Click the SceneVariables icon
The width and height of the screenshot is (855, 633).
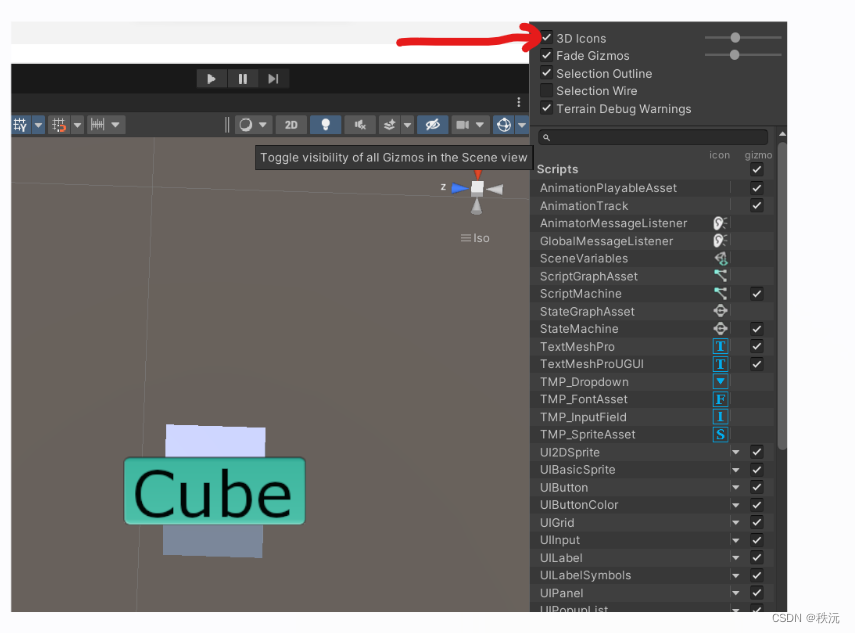[721, 258]
